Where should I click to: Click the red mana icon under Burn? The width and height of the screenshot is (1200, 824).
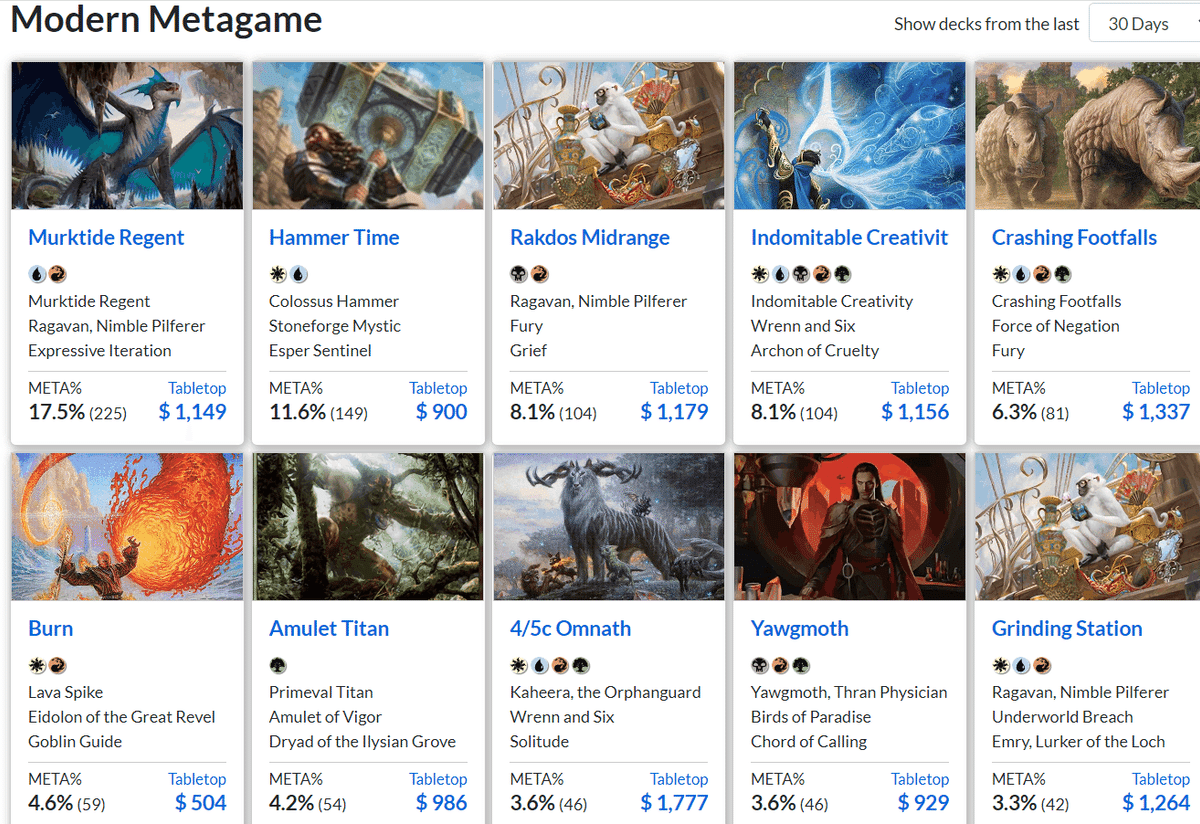click(x=58, y=665)
